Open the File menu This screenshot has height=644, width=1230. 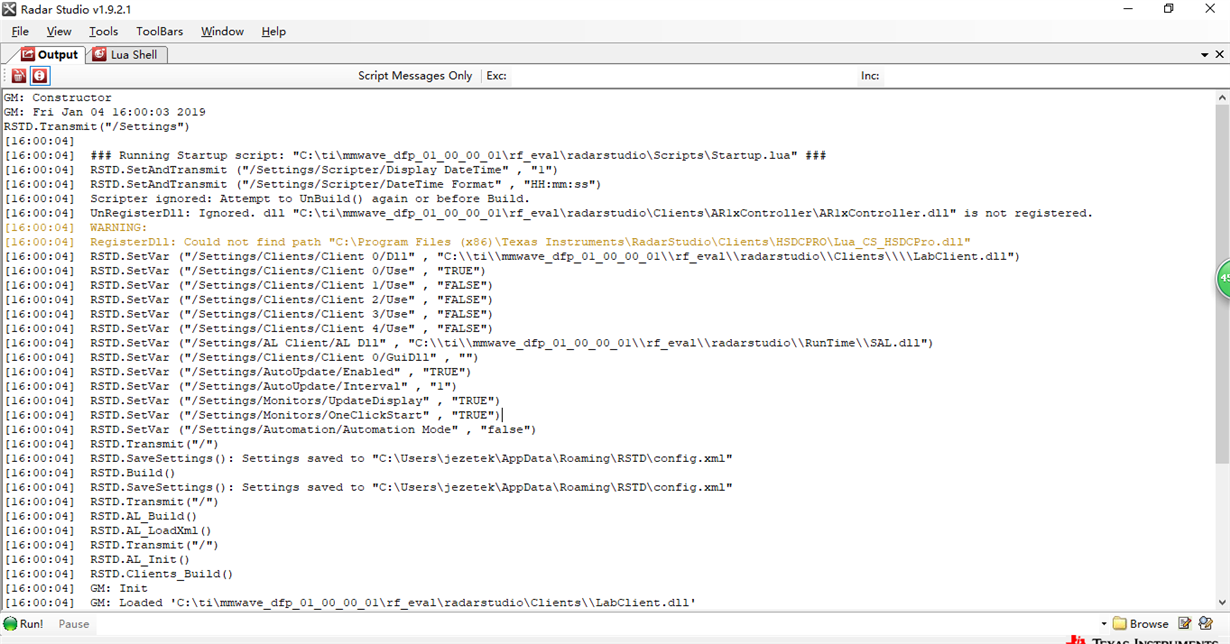tap(20, 32)
